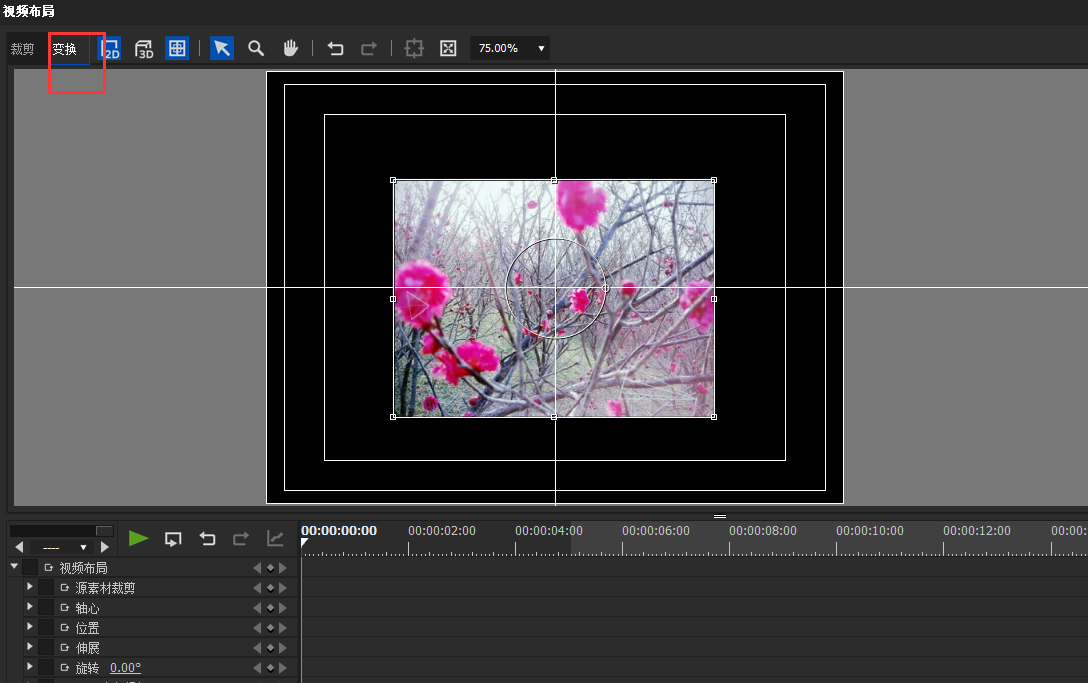1088x683 pixels.
Task: Click the 0.00° rotation value
Action: click(125, 668)
